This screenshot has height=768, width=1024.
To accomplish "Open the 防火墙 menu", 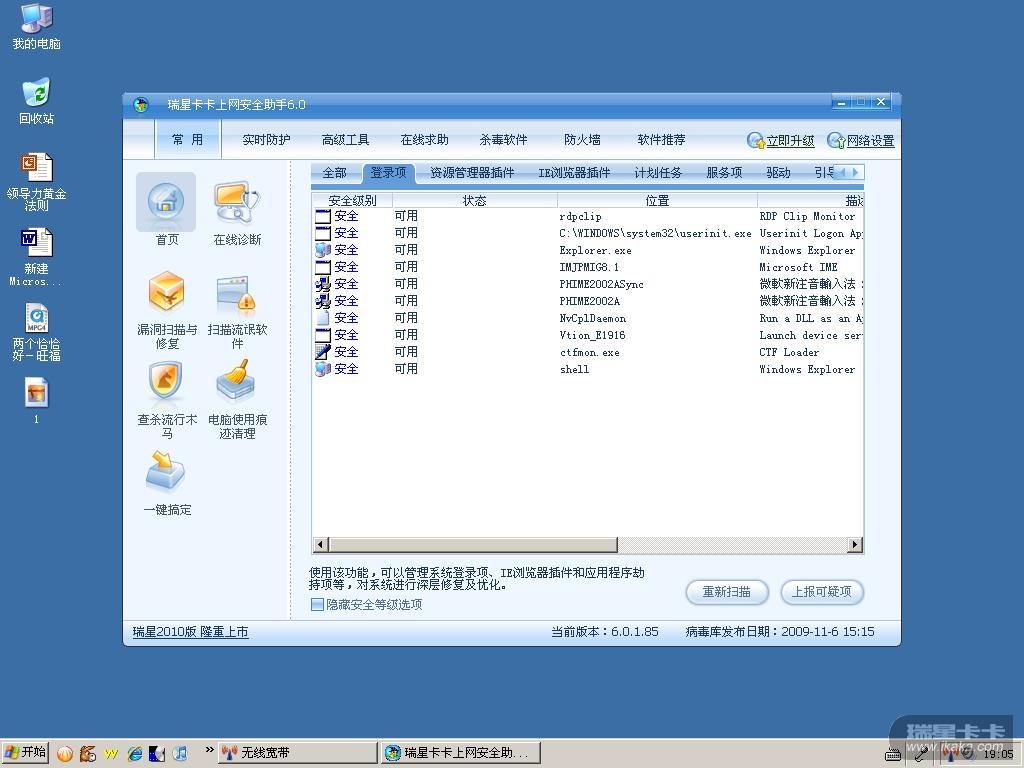I will coord(582,140).
